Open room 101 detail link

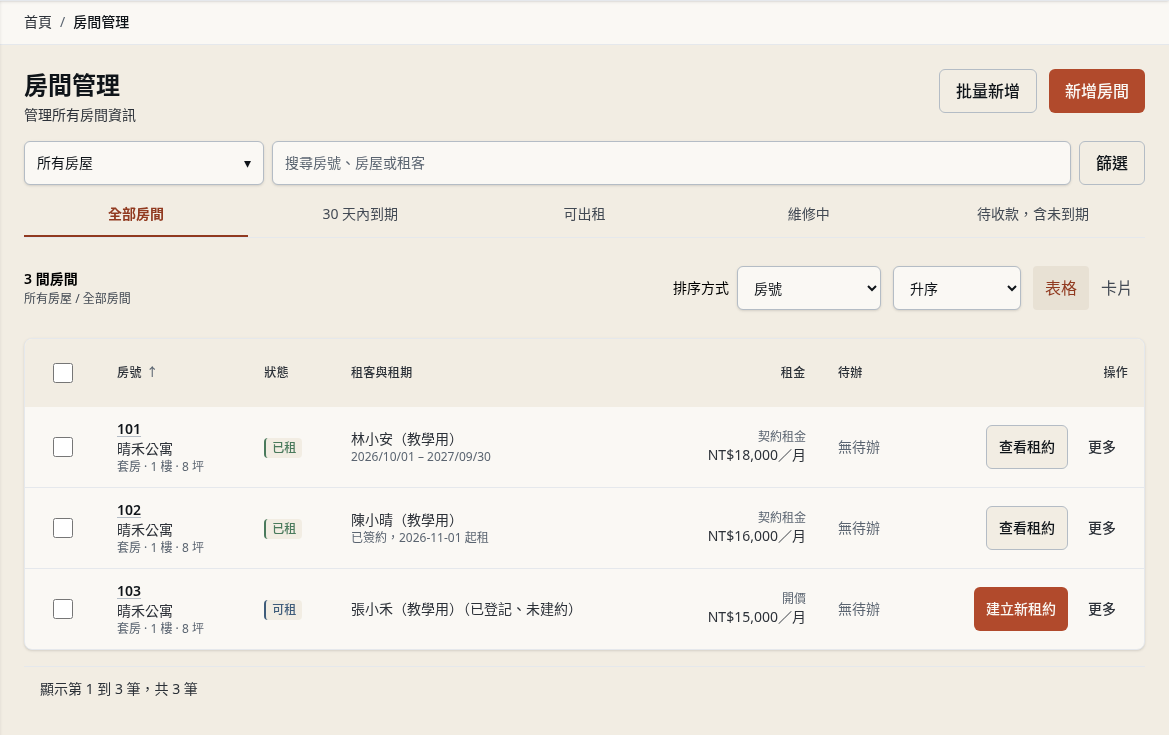coord(128,429)
